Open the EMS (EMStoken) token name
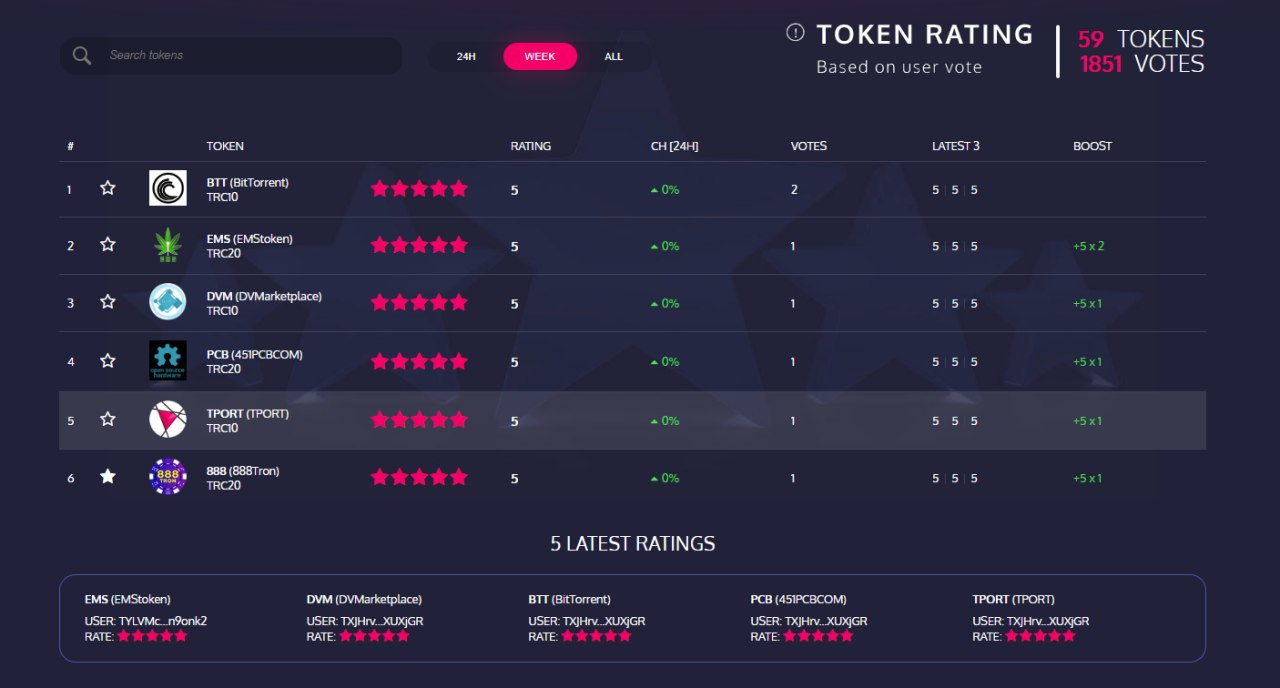 tap(249, 239)
